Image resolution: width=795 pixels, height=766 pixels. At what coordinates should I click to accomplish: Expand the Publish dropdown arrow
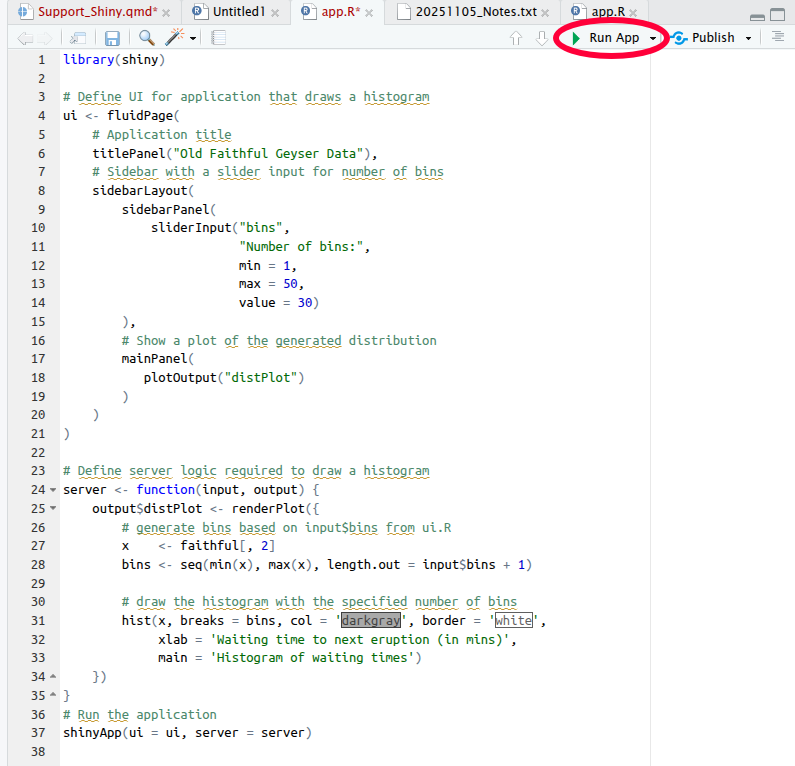[748, 38]
